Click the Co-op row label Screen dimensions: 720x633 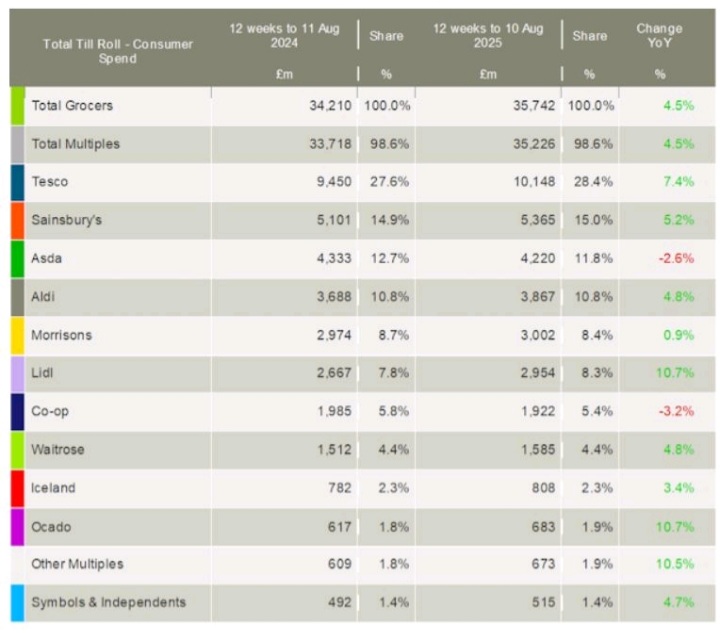click(x=51, y=411)
